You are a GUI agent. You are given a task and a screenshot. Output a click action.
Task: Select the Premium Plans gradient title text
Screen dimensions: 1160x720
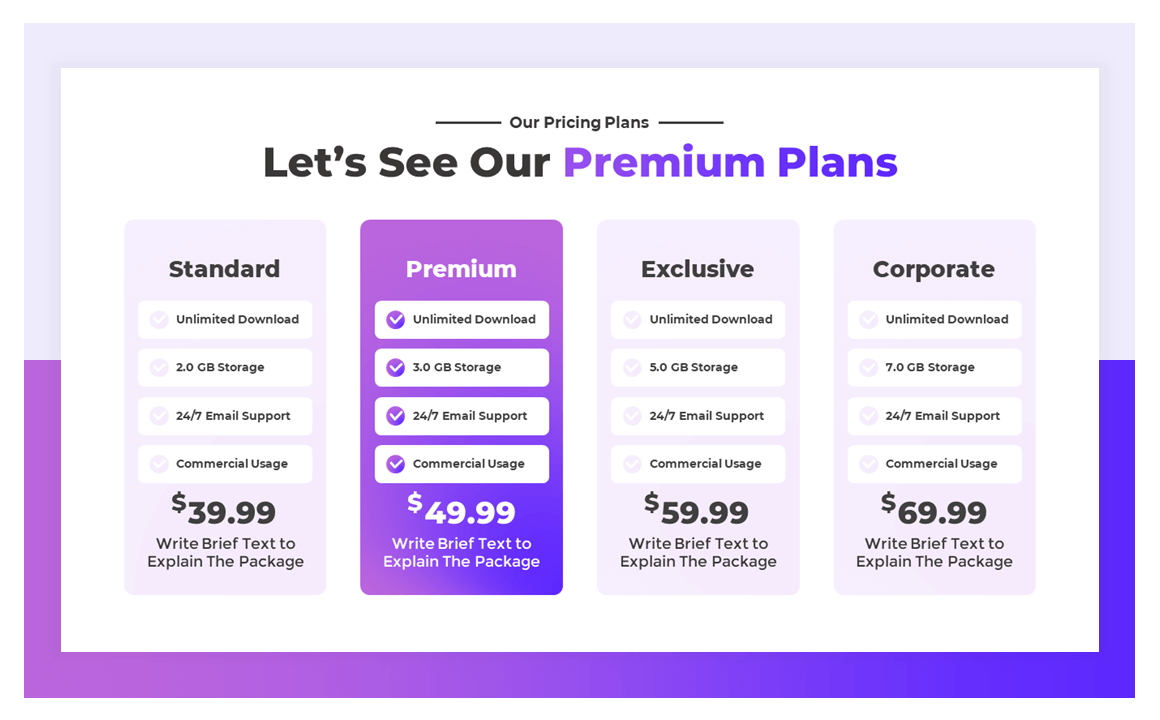point(731,161)
